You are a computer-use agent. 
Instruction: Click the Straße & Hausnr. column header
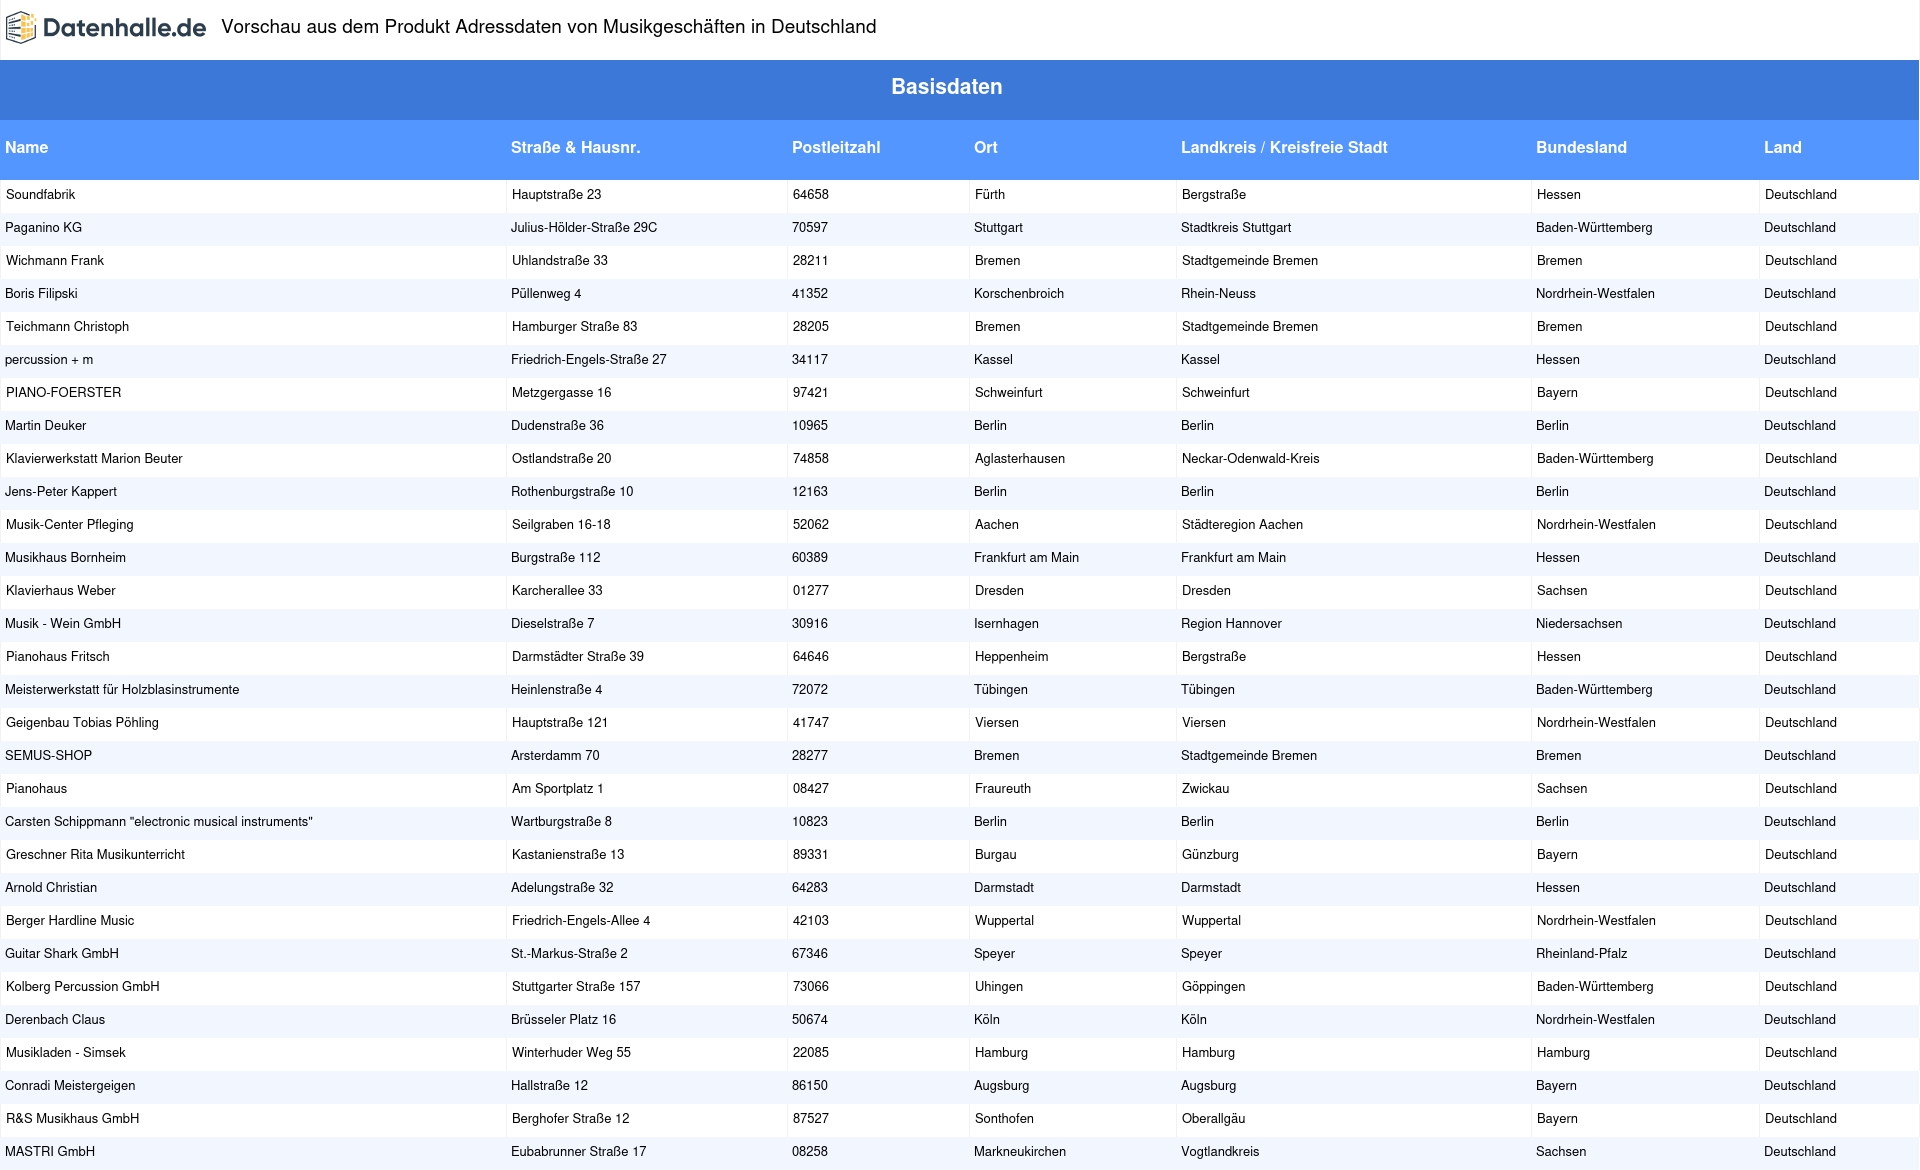[575, 147]
